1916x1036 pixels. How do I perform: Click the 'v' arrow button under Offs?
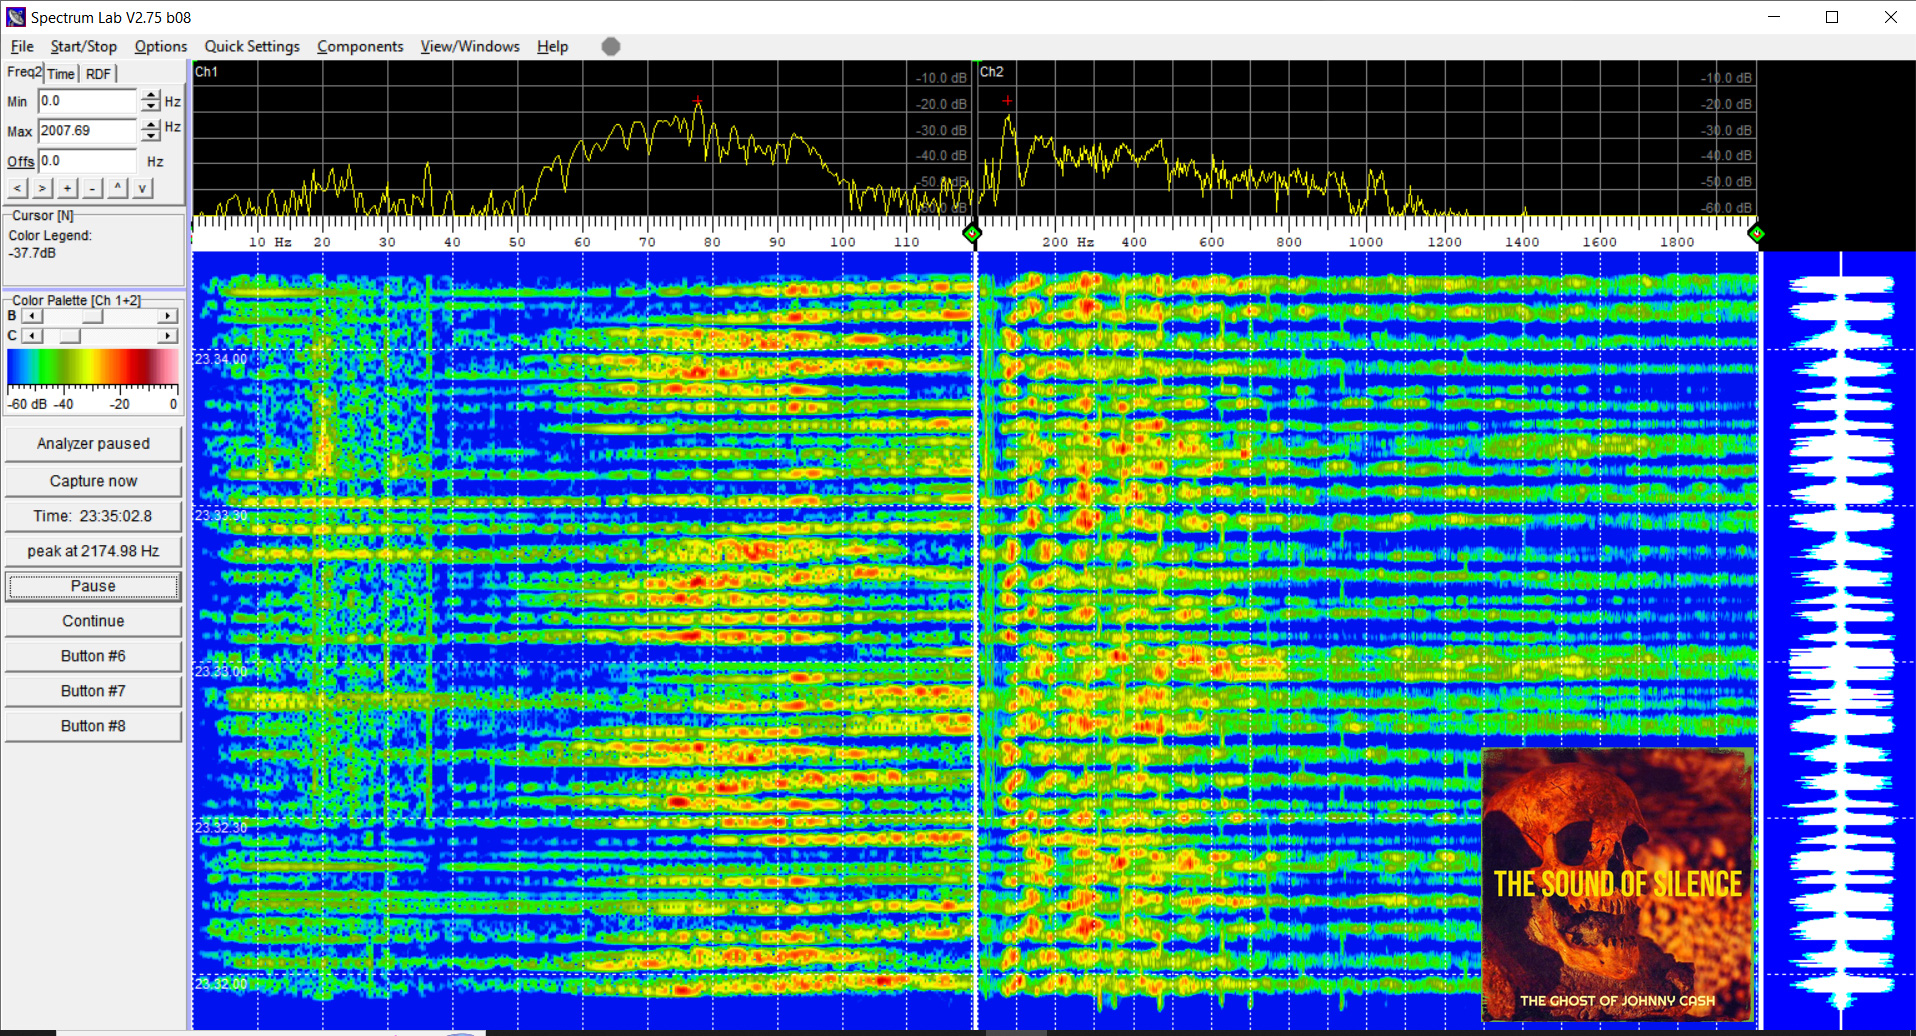click(143, 188)
